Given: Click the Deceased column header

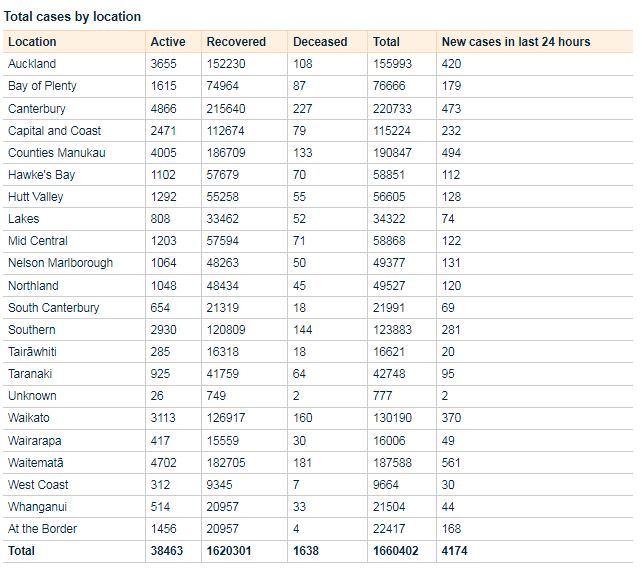Looking at the screenshot, I should click(320, 42).
